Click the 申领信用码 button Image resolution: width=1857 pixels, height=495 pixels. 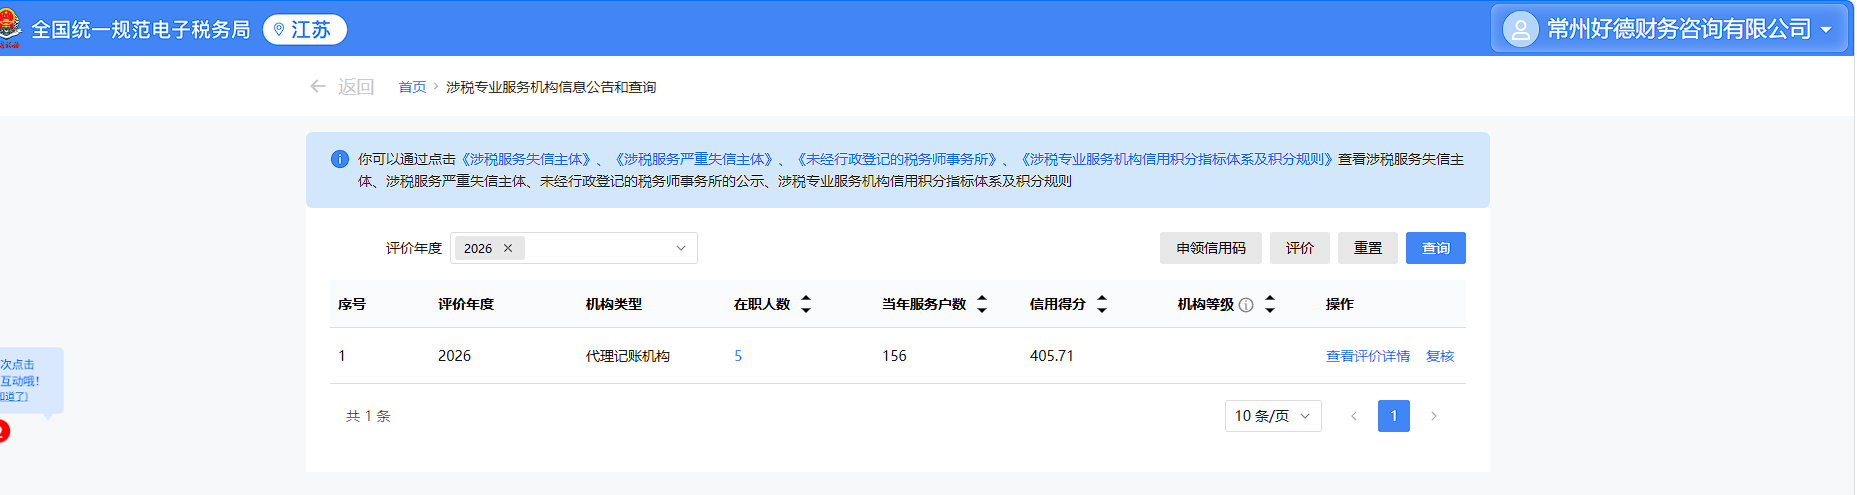1211,248
